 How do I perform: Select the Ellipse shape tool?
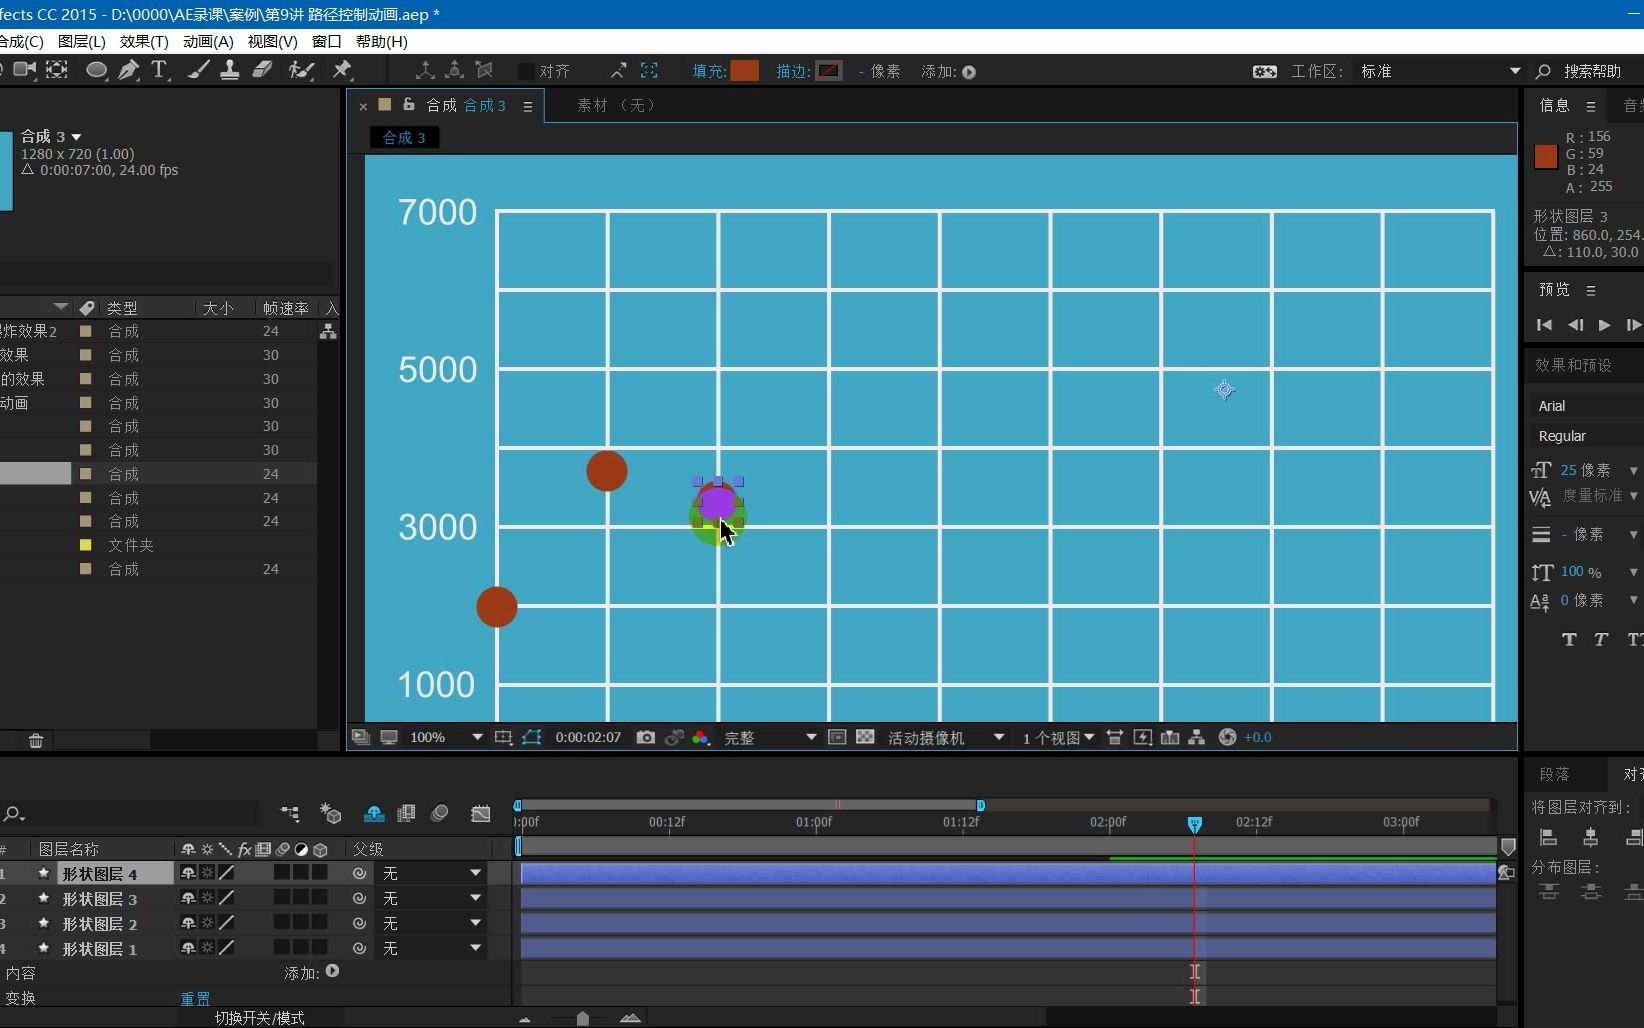click(96, 70)
